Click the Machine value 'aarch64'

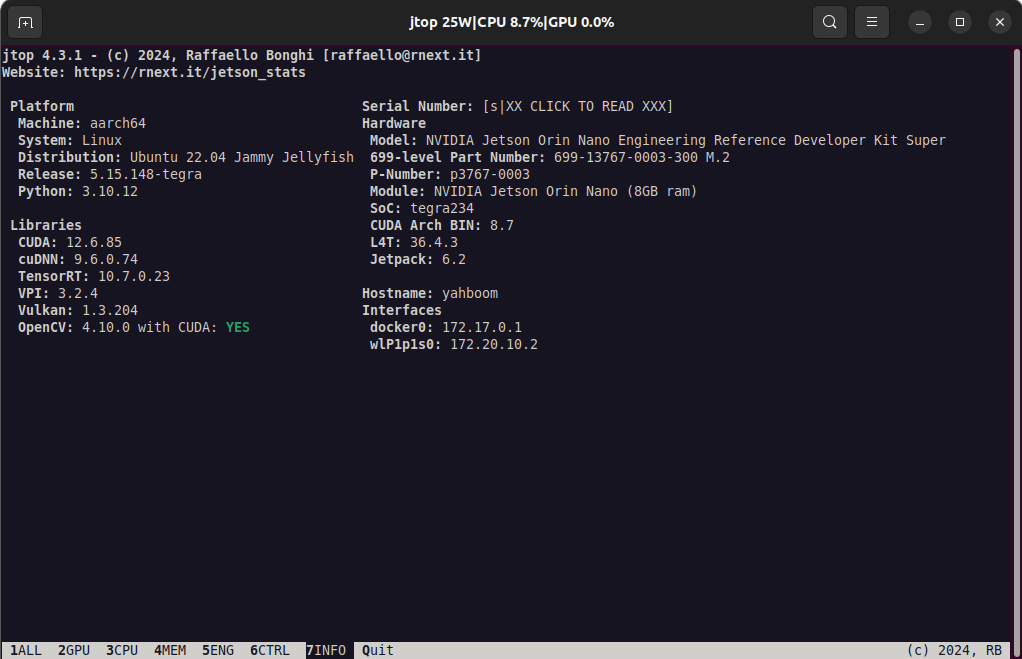pyautogui.click(x=118, y=123)
